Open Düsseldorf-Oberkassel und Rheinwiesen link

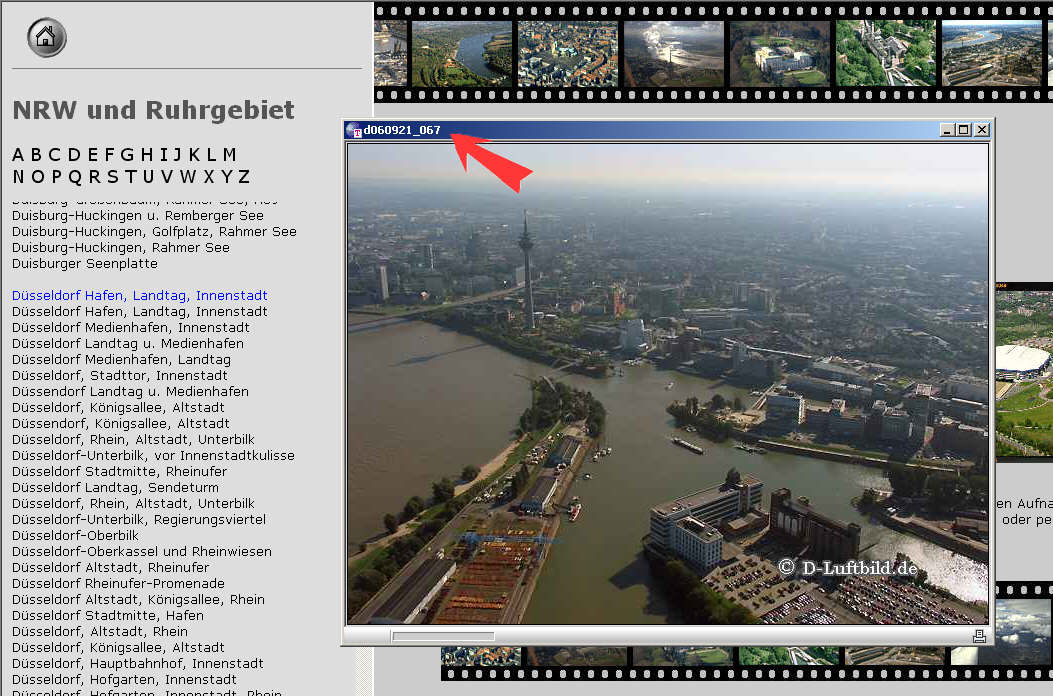pos(141,552)
